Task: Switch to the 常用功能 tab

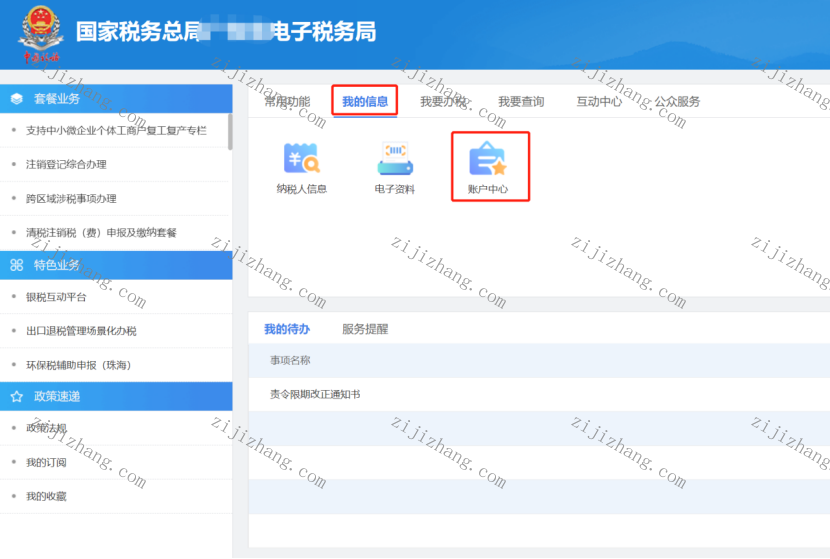Action: [287, 102]
